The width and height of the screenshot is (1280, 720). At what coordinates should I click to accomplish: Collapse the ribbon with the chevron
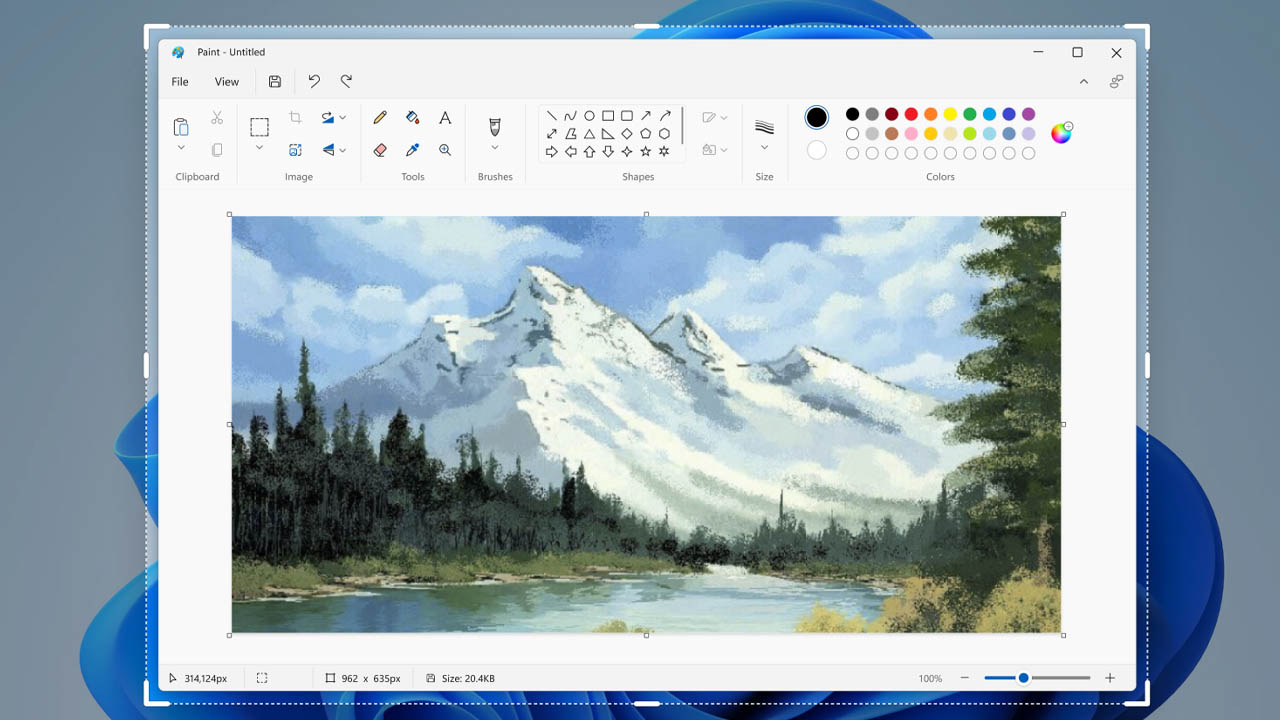[x=1084, y=81]
